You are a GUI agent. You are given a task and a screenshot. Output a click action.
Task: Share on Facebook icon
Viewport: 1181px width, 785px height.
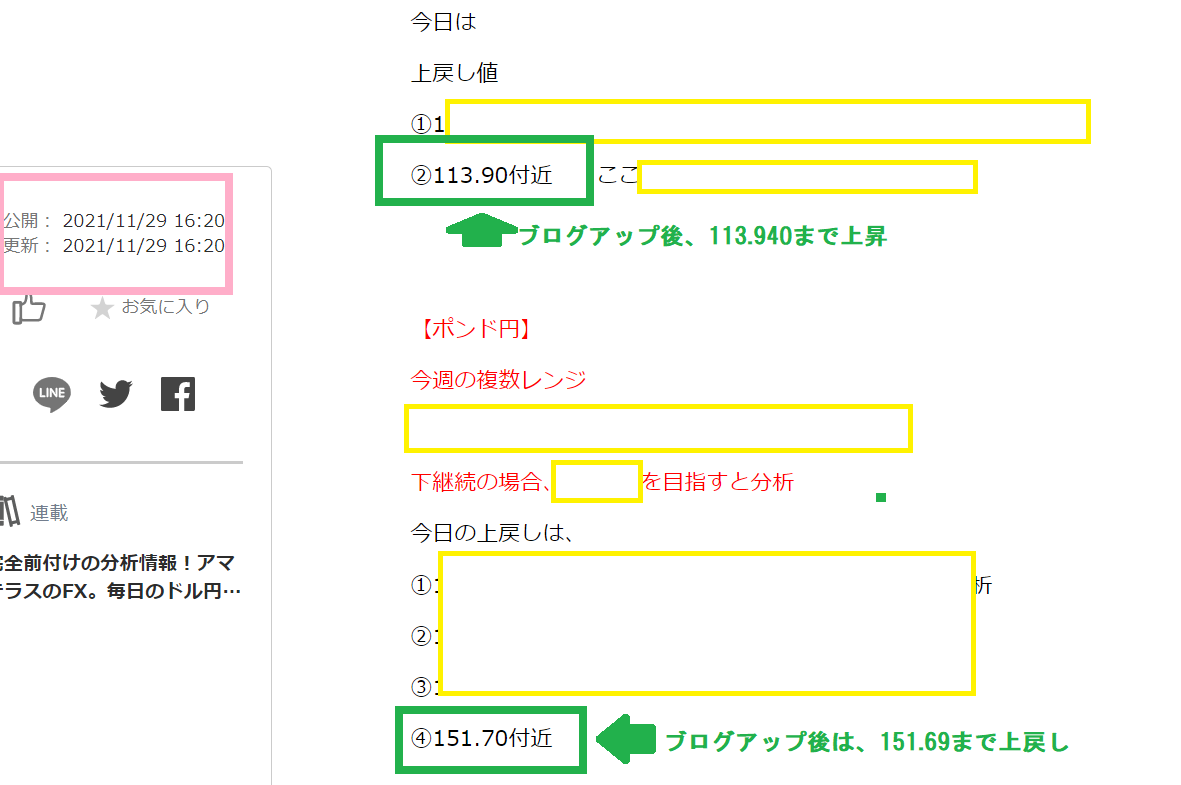pyautogui.click(x=178, y=394)
